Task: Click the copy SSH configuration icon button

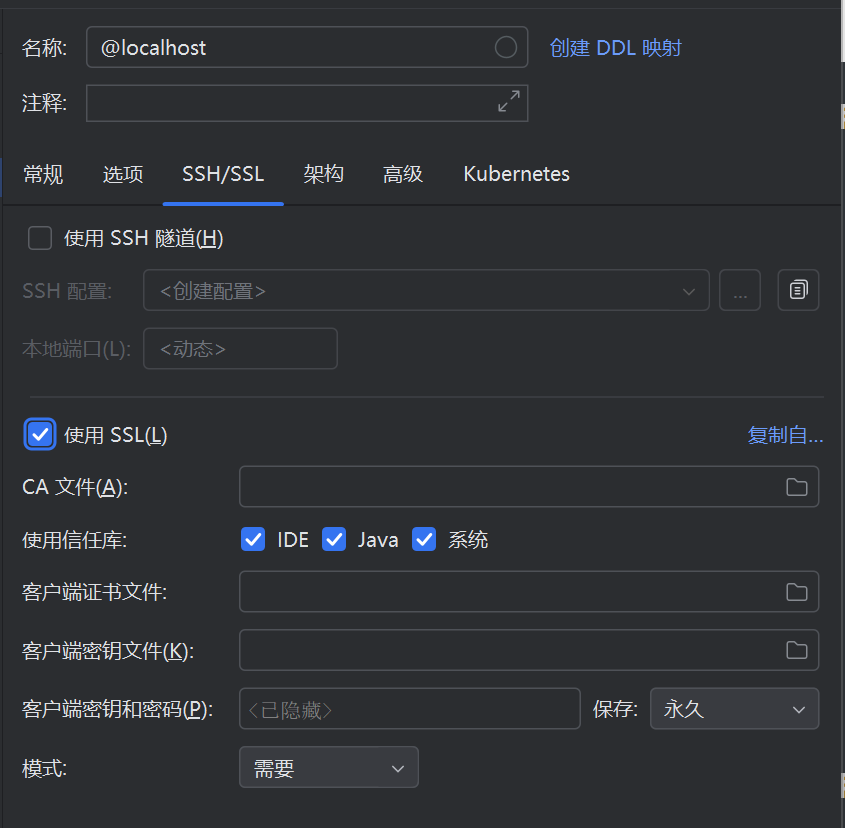Action: [798, 290]
